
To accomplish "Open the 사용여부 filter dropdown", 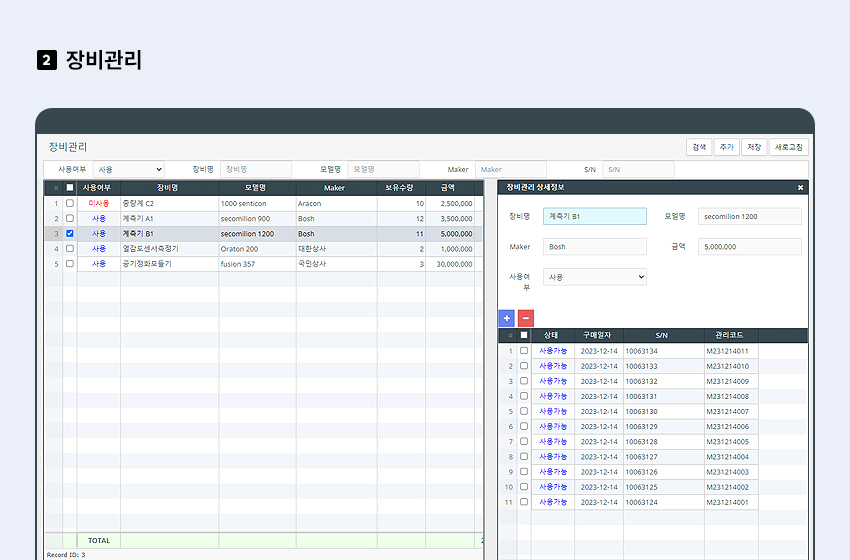I will pyautogui.click(x=129, y=170).
